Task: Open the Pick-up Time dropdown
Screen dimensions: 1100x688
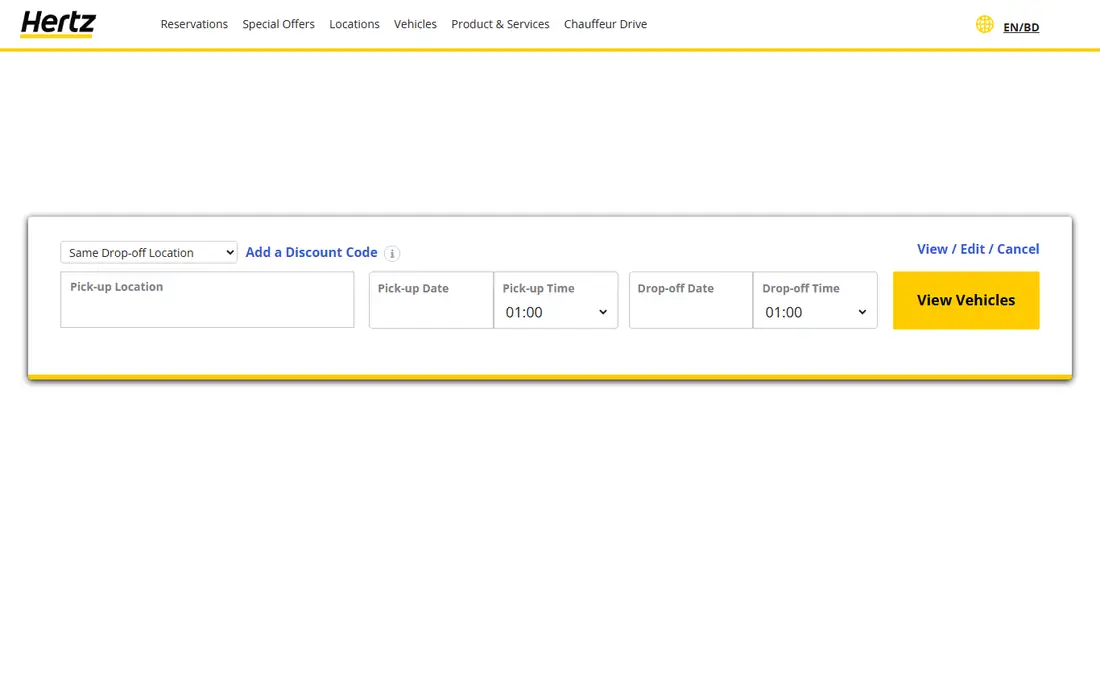Action: coord(556,312)
